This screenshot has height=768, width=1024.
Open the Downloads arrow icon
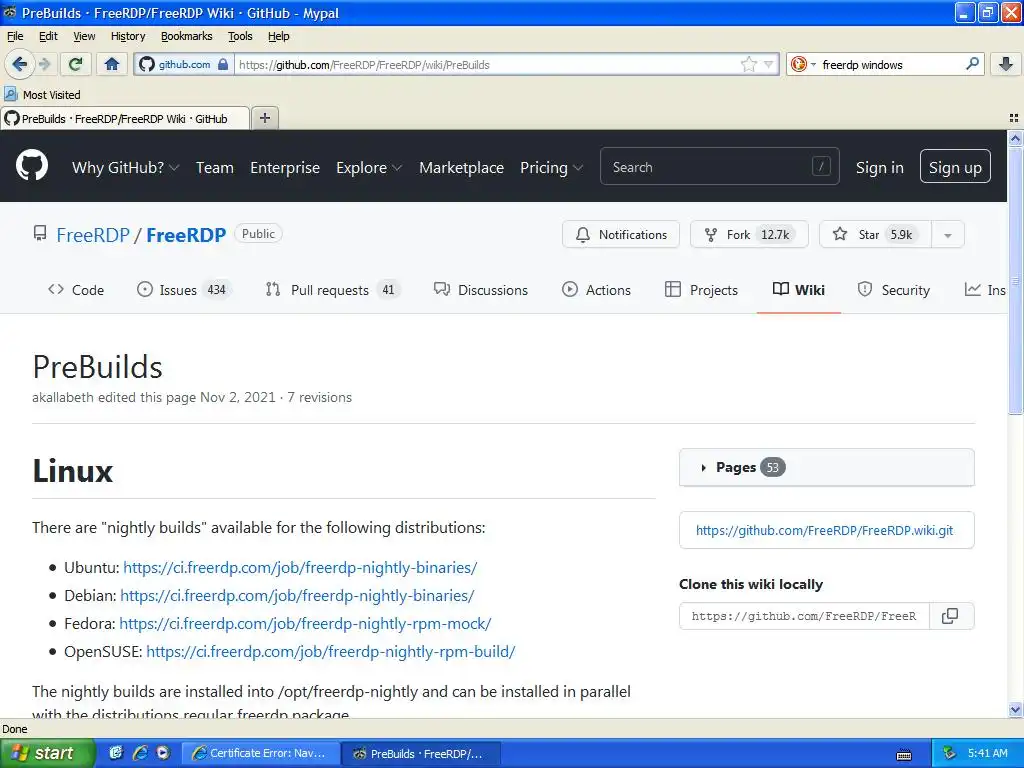[1006, 64]
